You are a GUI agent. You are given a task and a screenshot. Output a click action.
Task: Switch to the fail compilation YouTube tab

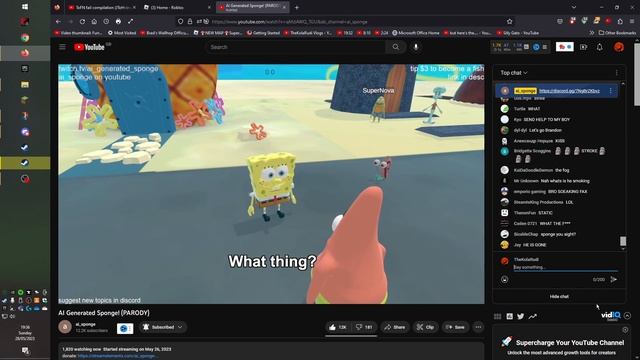coord(102,7)
